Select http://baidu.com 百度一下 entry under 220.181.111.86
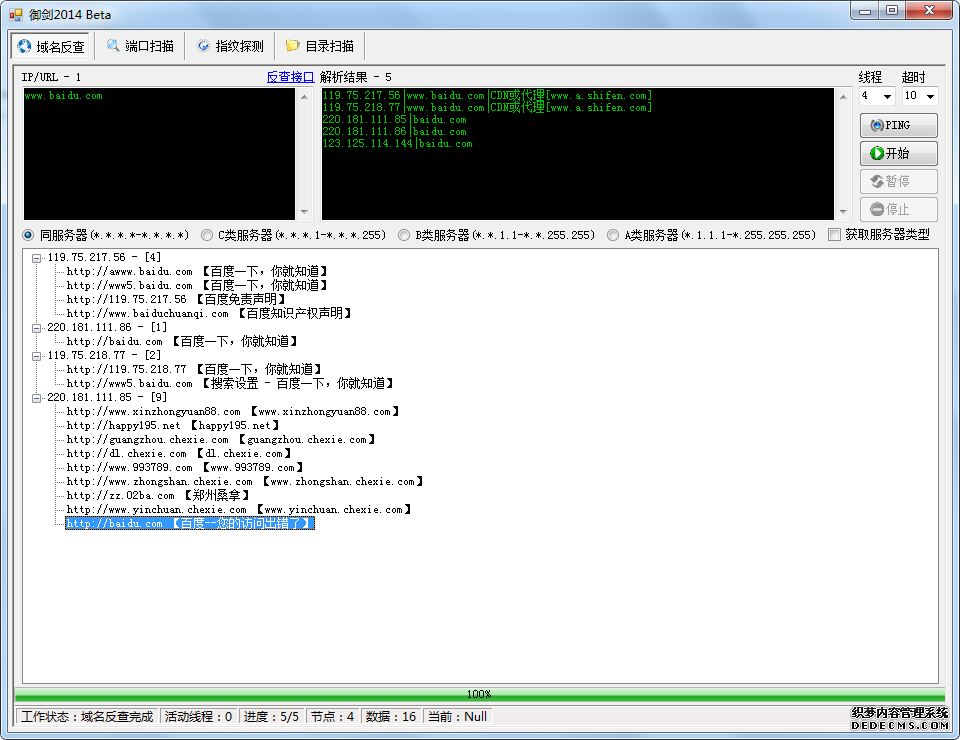 point(182,342)
